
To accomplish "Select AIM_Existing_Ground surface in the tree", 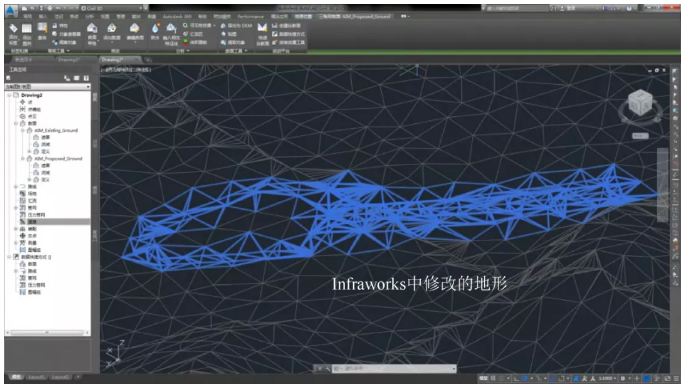I will [56, 130].
